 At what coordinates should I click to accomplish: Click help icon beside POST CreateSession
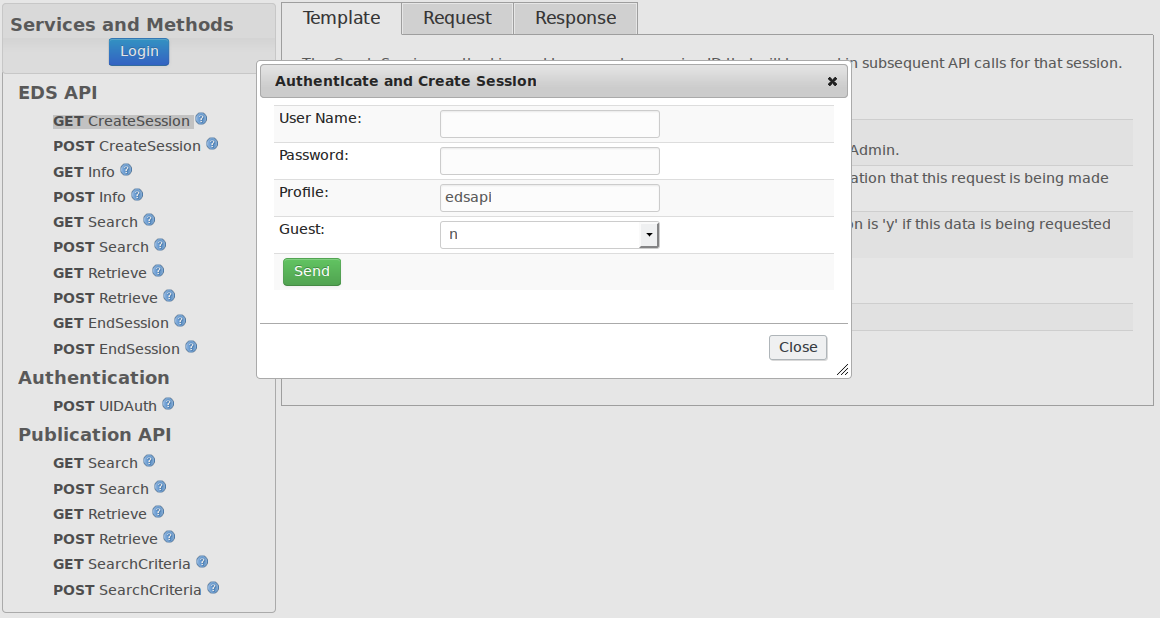212,144
